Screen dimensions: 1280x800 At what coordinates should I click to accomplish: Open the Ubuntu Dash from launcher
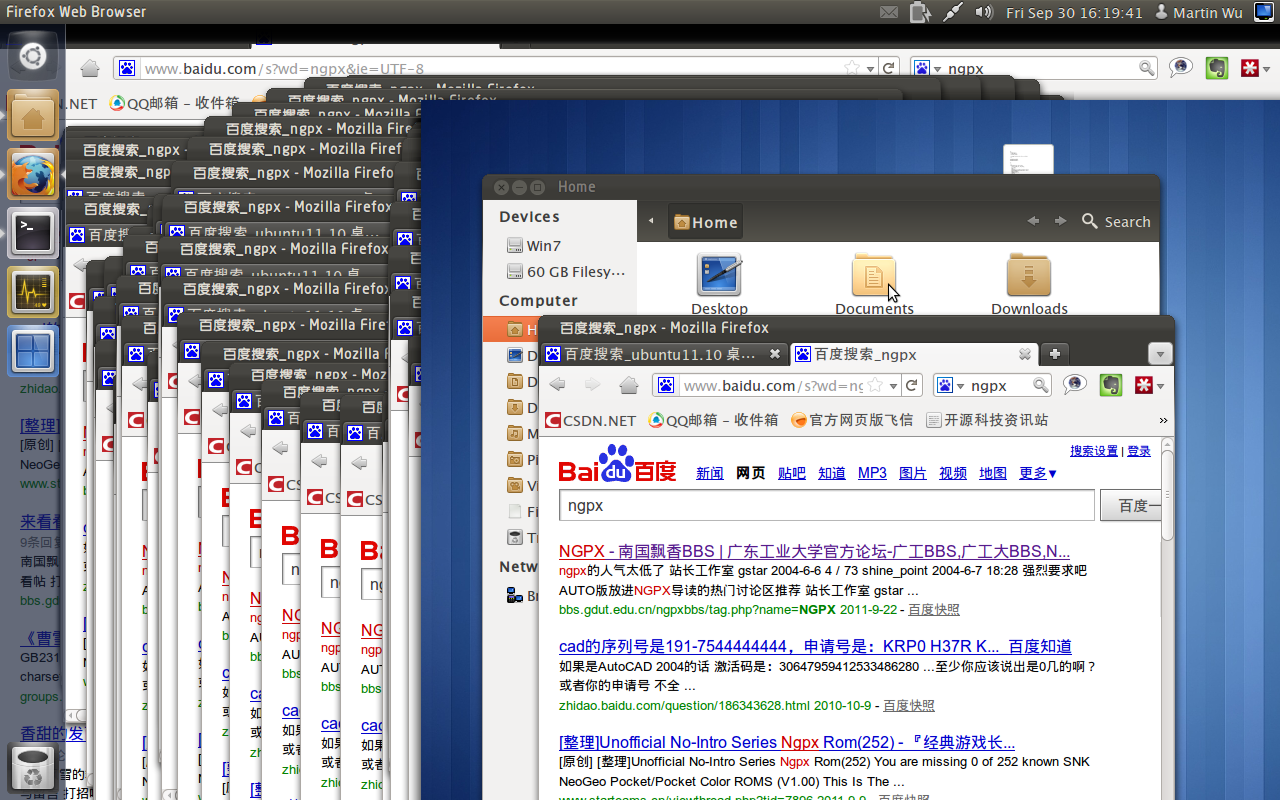click(33, 56)
